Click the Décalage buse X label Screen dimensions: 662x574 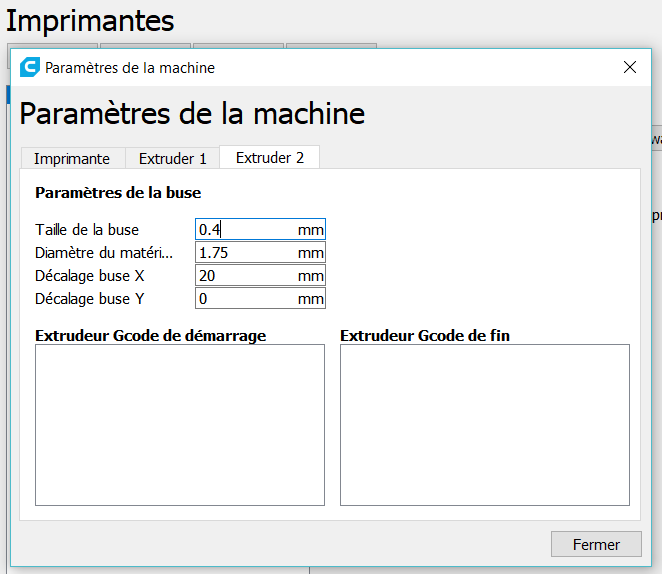pyautogui.click(x=90, y=276)
